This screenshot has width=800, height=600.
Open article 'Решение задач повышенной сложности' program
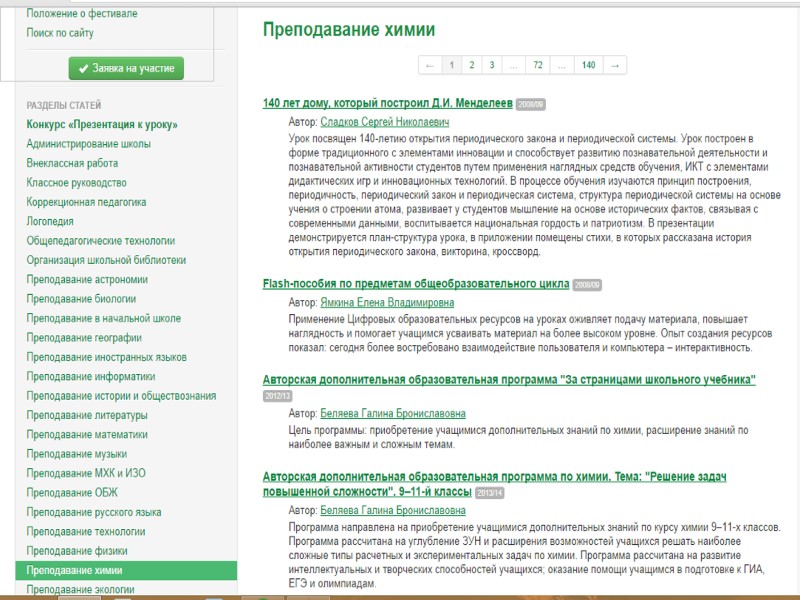(x=494, y=484)
